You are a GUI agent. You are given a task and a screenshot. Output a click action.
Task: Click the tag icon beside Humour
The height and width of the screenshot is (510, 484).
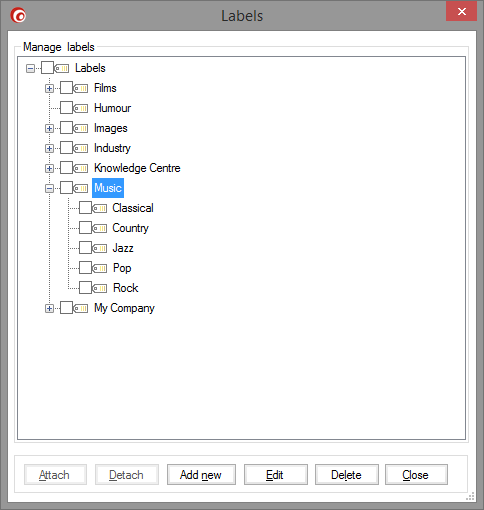81,108
